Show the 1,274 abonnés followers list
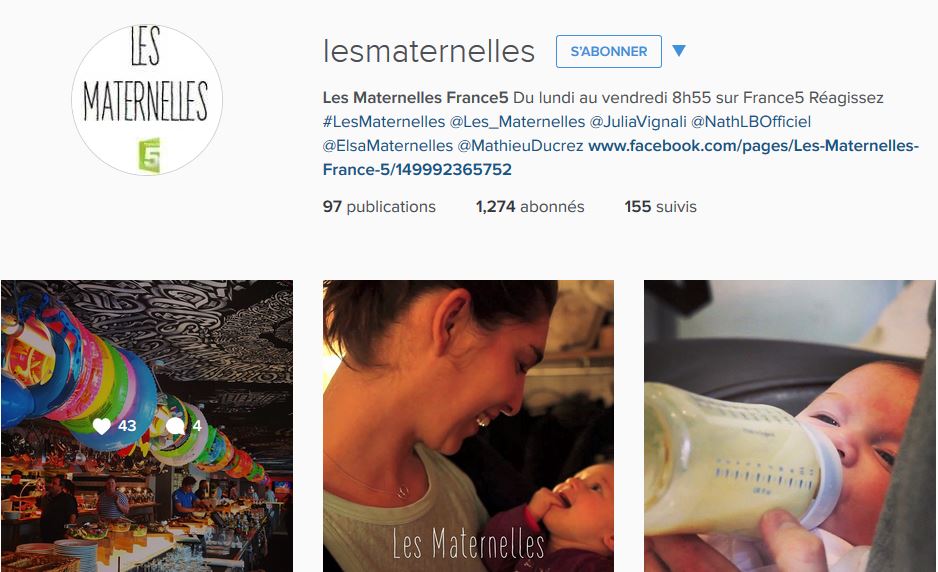Screen dimensions: 938x572 tap(530, 206)
